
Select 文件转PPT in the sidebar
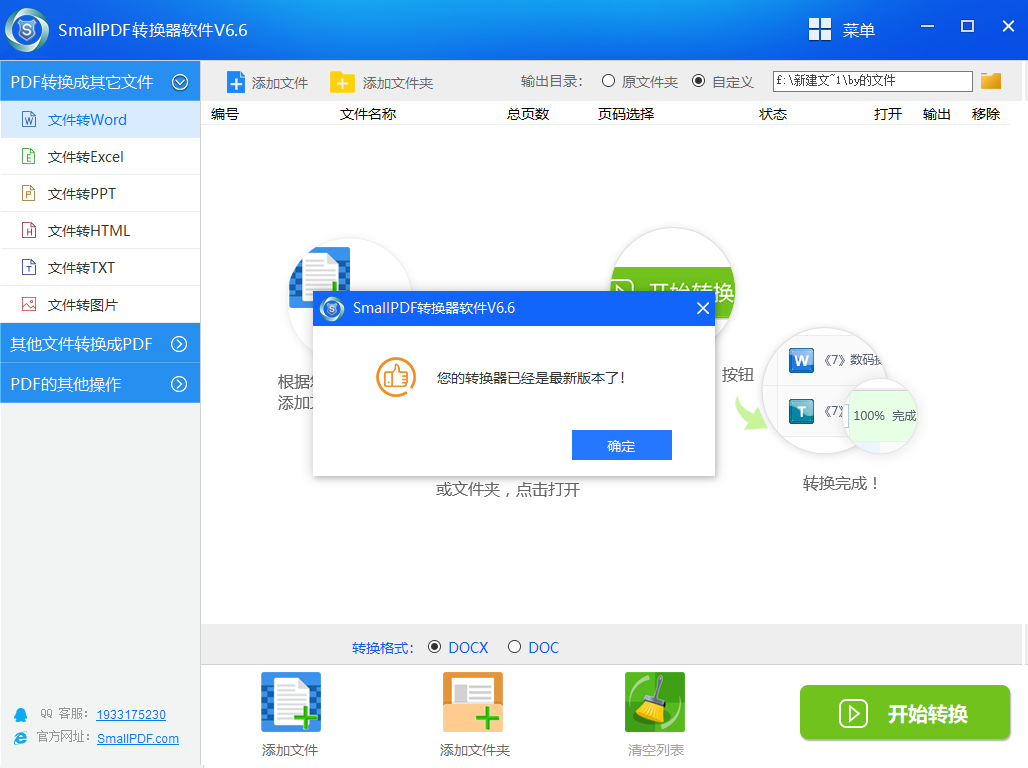coord(100,193)
